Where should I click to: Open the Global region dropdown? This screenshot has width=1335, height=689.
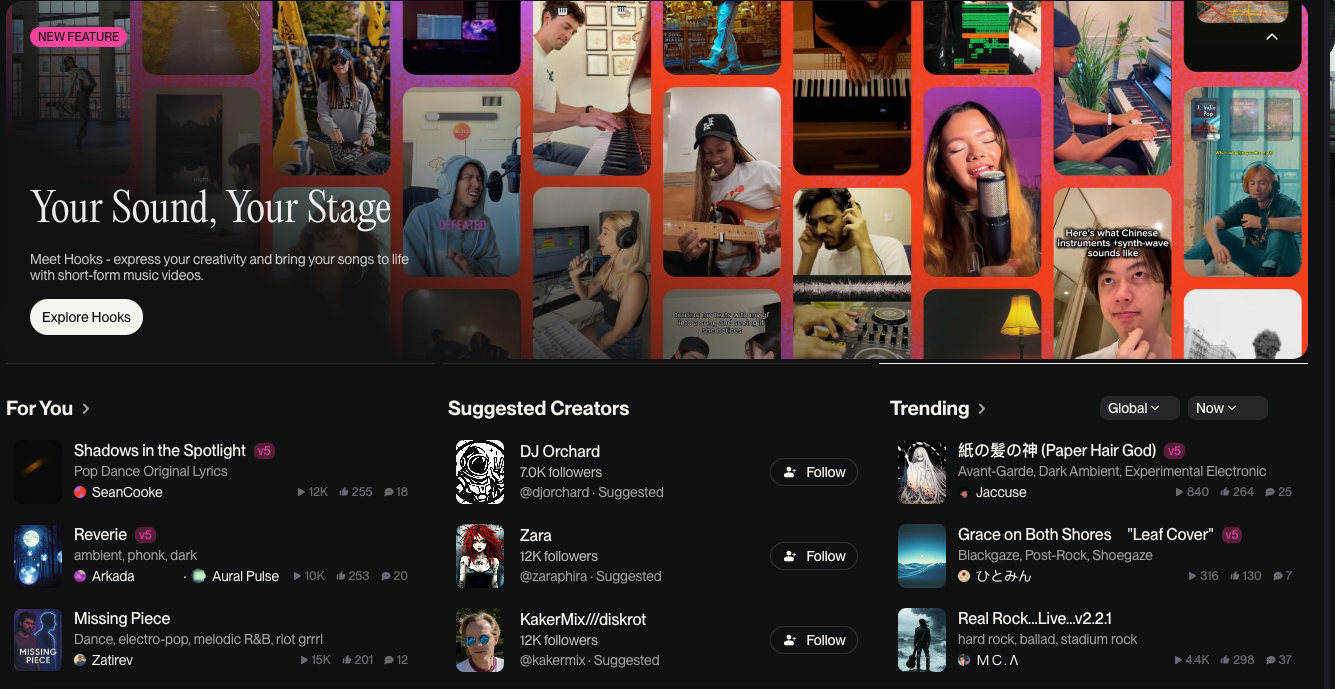pyautogui.click(x=1134, y=408)
